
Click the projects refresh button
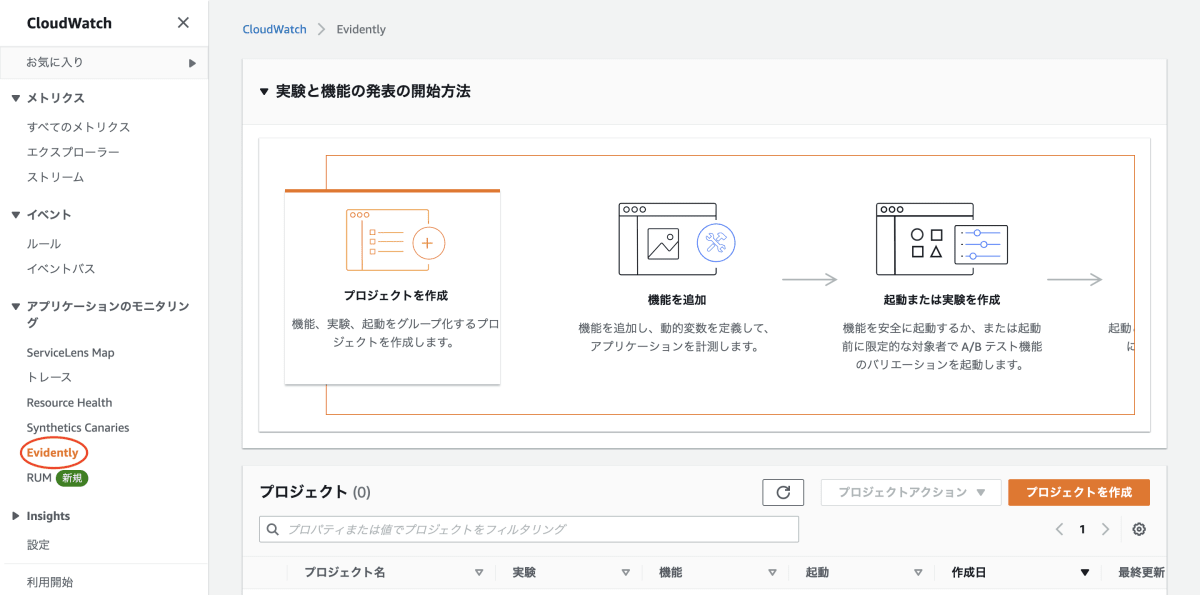(x=783, y=492)
